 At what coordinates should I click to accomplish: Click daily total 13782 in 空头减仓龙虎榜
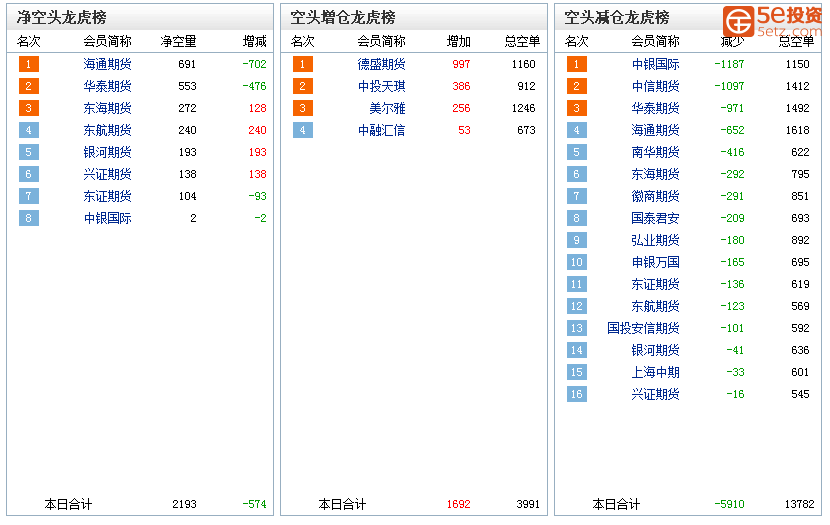[800, 504]
